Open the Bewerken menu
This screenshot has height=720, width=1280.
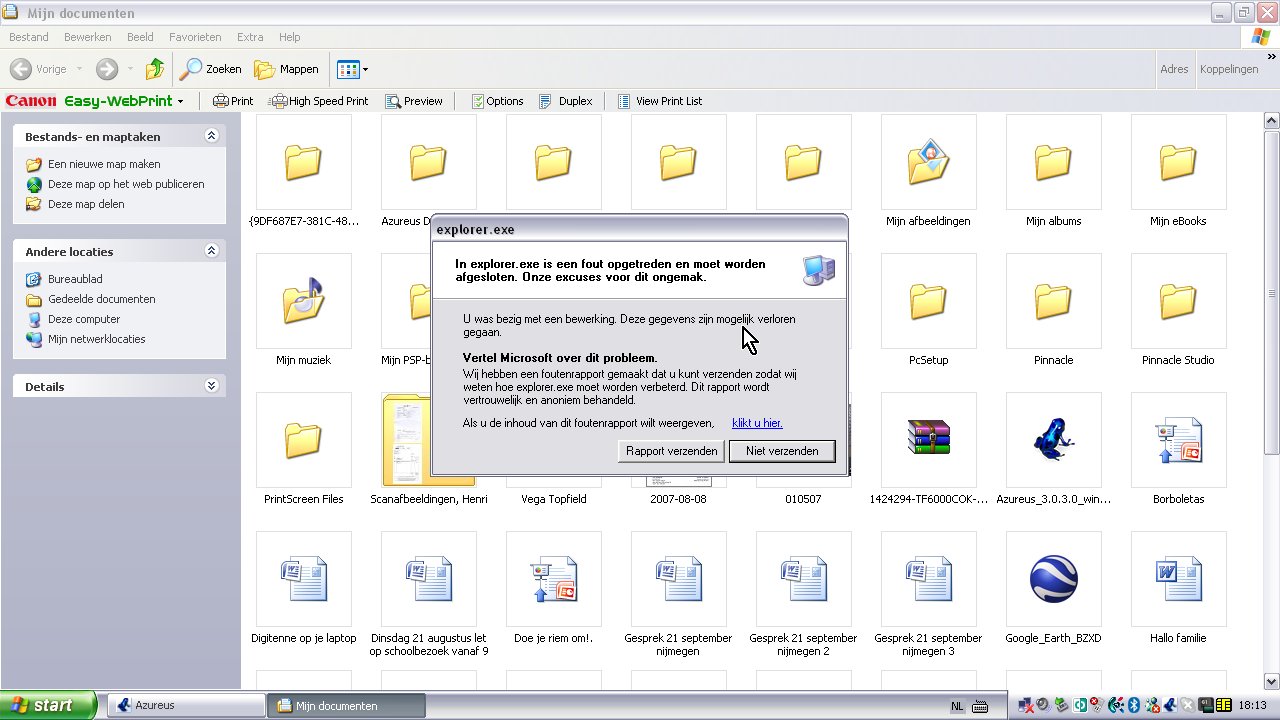click(88, 37)
